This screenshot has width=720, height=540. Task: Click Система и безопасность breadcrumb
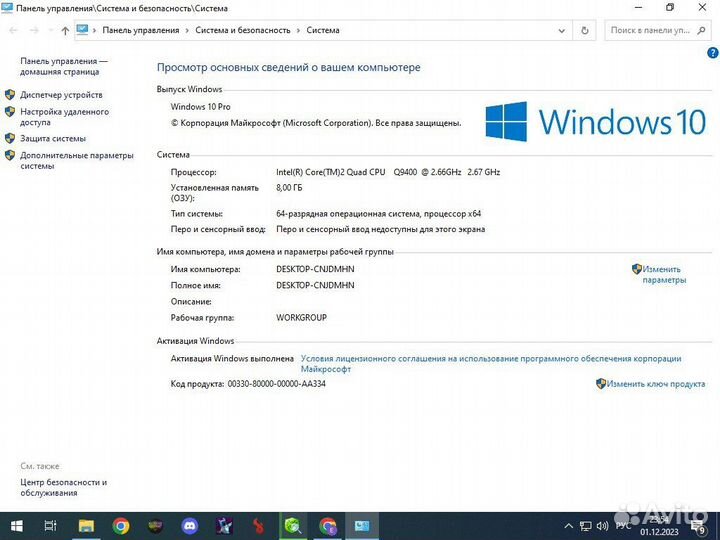coord(243,30)
